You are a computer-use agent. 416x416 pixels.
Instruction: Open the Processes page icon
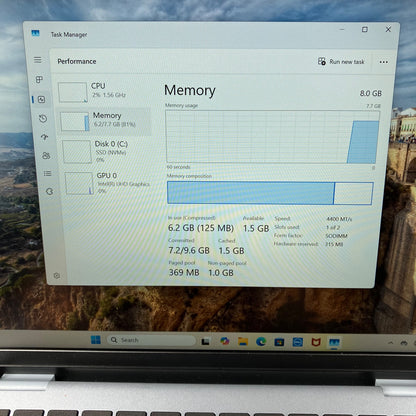pos(39,80)
